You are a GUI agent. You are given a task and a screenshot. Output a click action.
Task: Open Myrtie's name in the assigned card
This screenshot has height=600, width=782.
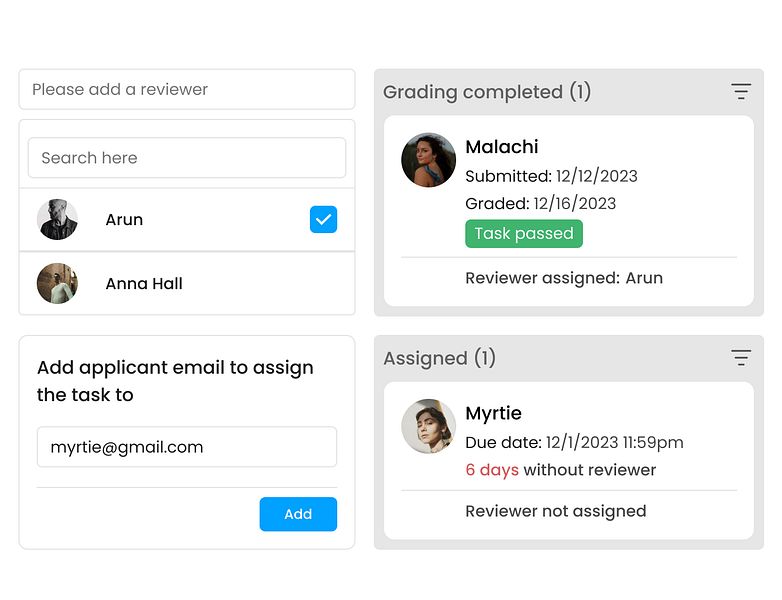point(493,413)
